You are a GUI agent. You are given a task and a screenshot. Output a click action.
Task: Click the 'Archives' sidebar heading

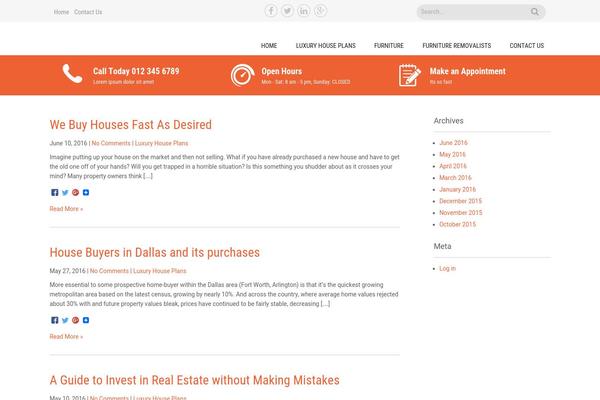point(448,121)
